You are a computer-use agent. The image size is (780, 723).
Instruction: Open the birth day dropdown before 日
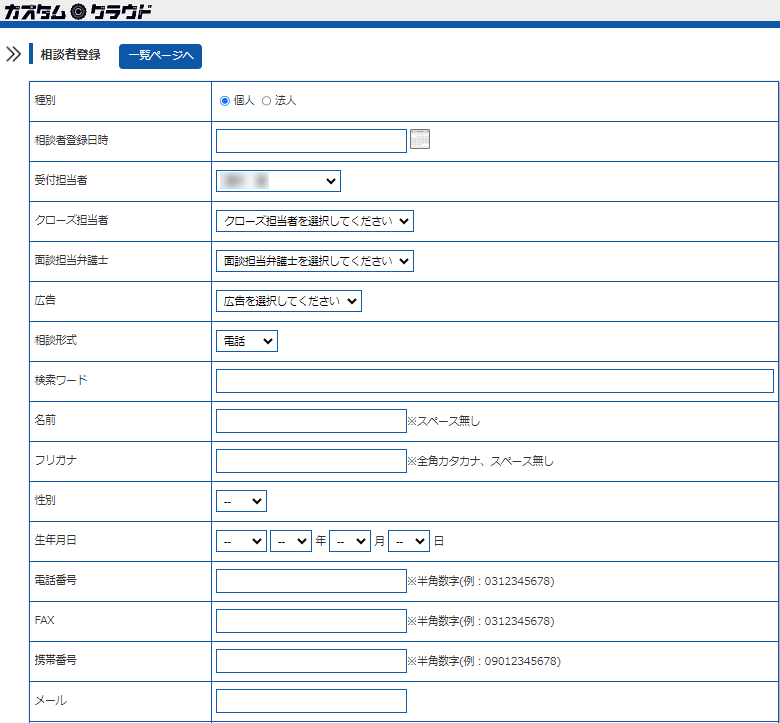pyautogui.click(x=409, y=541)
